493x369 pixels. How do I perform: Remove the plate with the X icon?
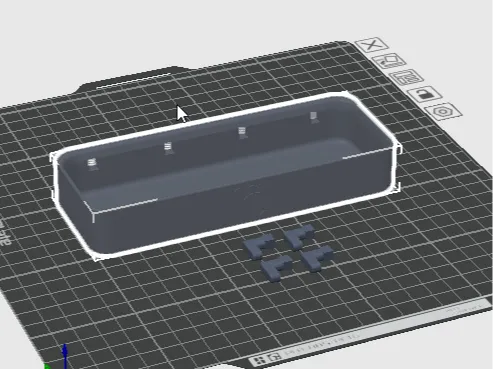click(x=372, y=45)
